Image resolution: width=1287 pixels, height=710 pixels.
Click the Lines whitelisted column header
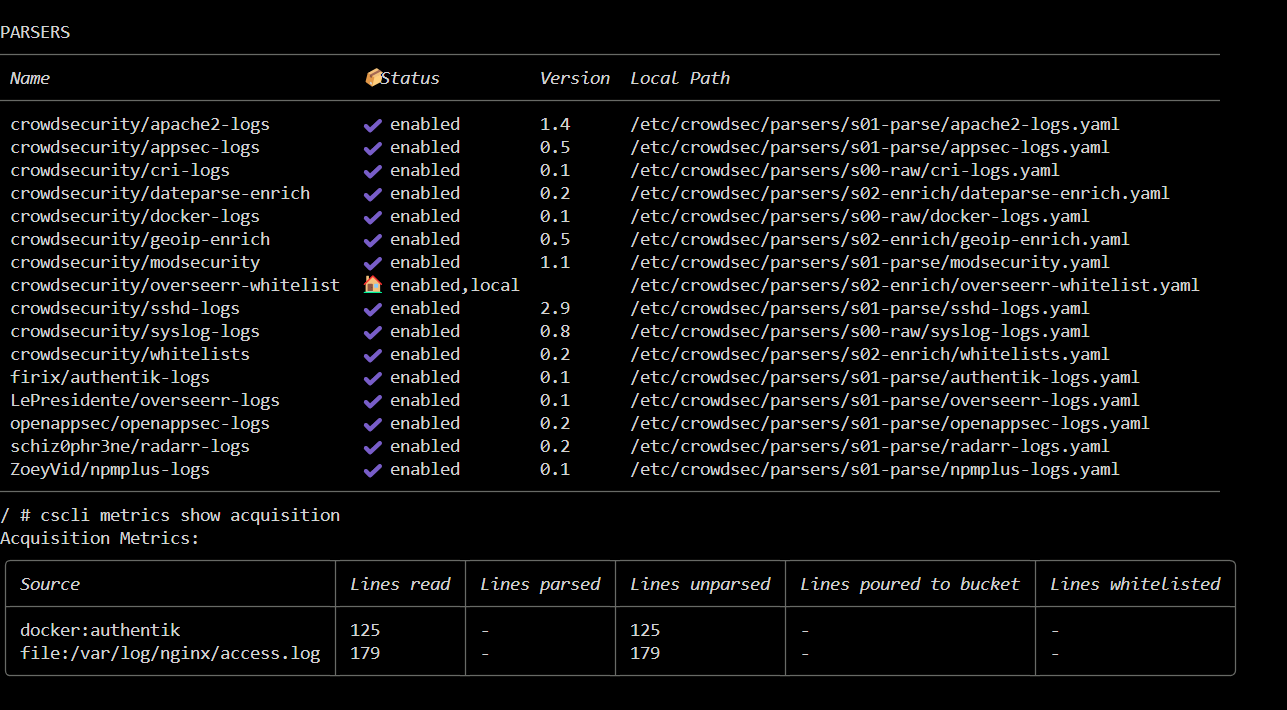[1135, 584]
